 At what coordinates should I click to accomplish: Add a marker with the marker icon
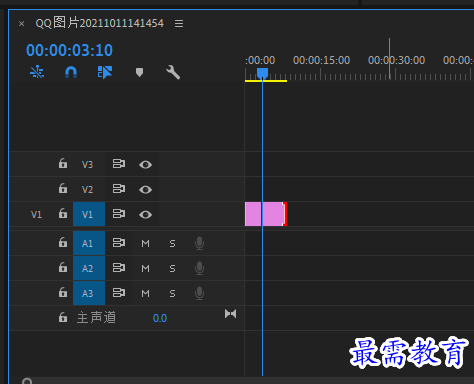(x=139, y=72)
